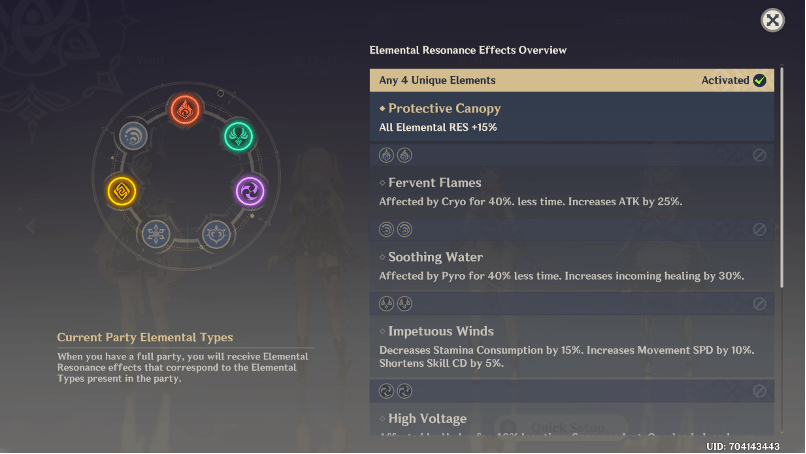Click the Activated status label

coord(725,80)
